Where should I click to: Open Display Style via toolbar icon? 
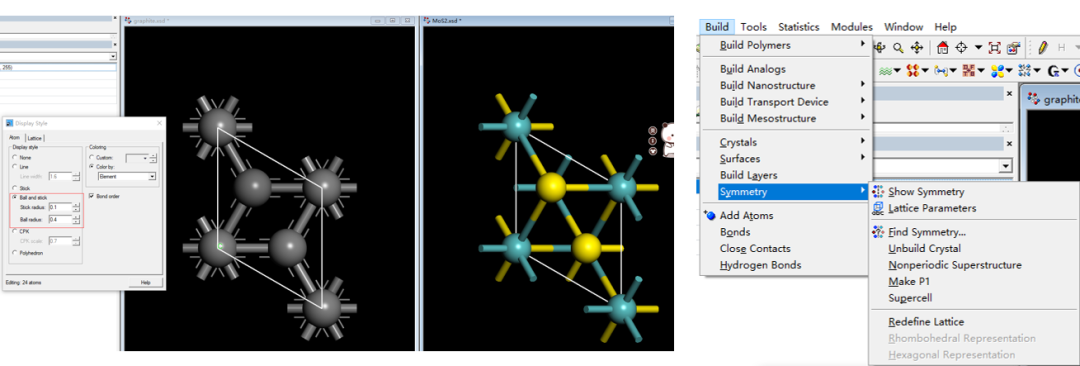[x=1013, y=48]
